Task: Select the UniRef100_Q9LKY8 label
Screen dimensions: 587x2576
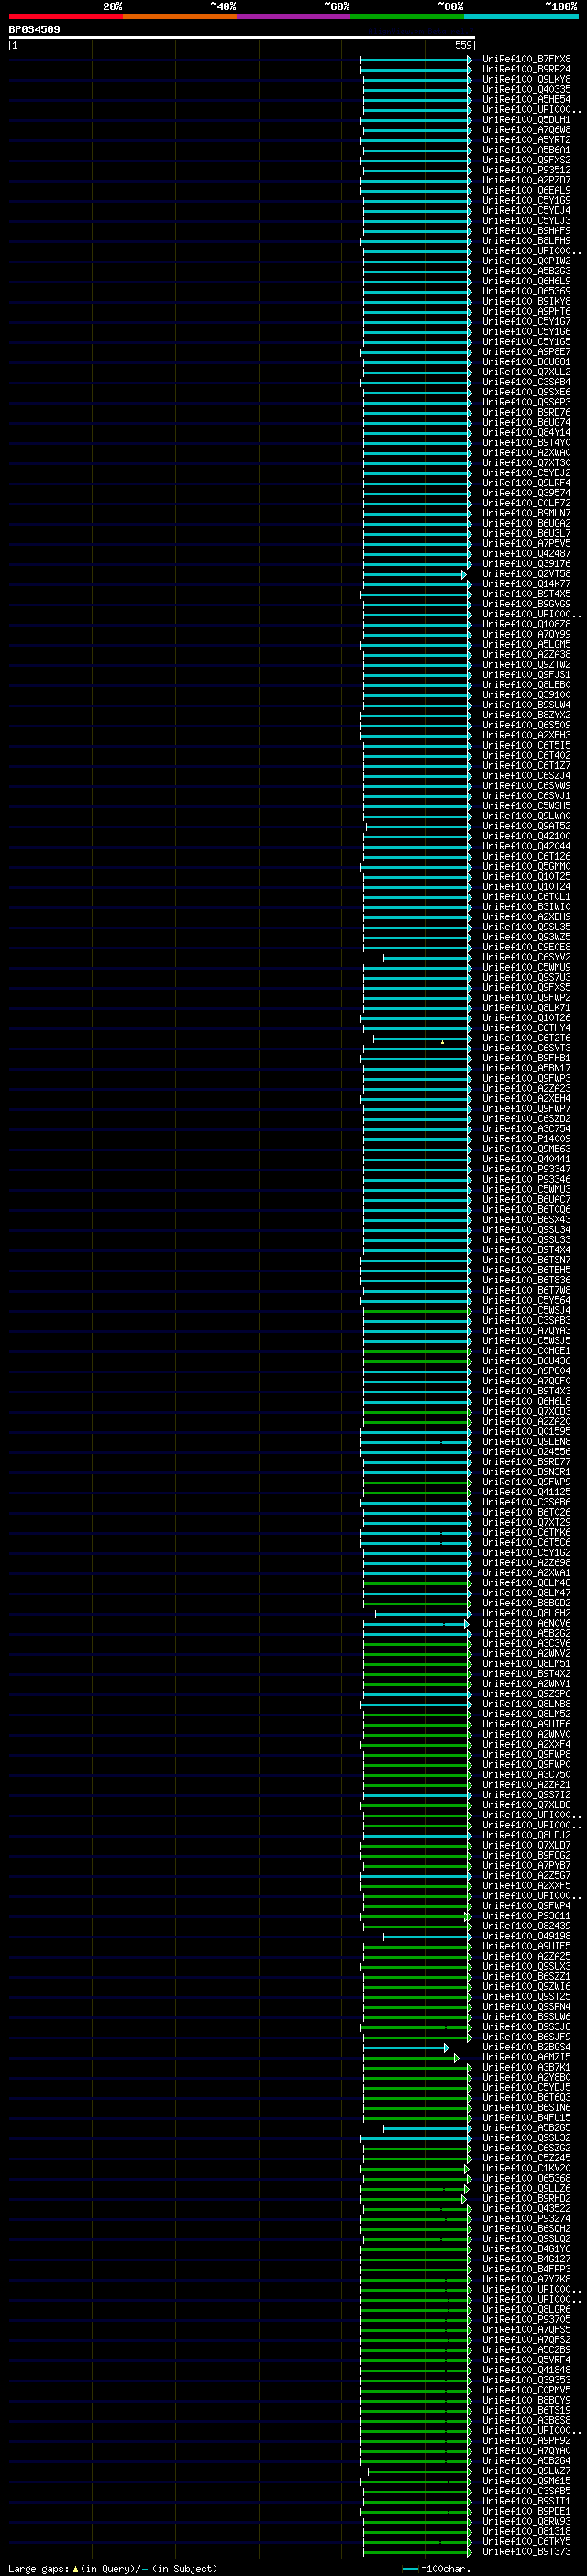Action: point(527,79)
